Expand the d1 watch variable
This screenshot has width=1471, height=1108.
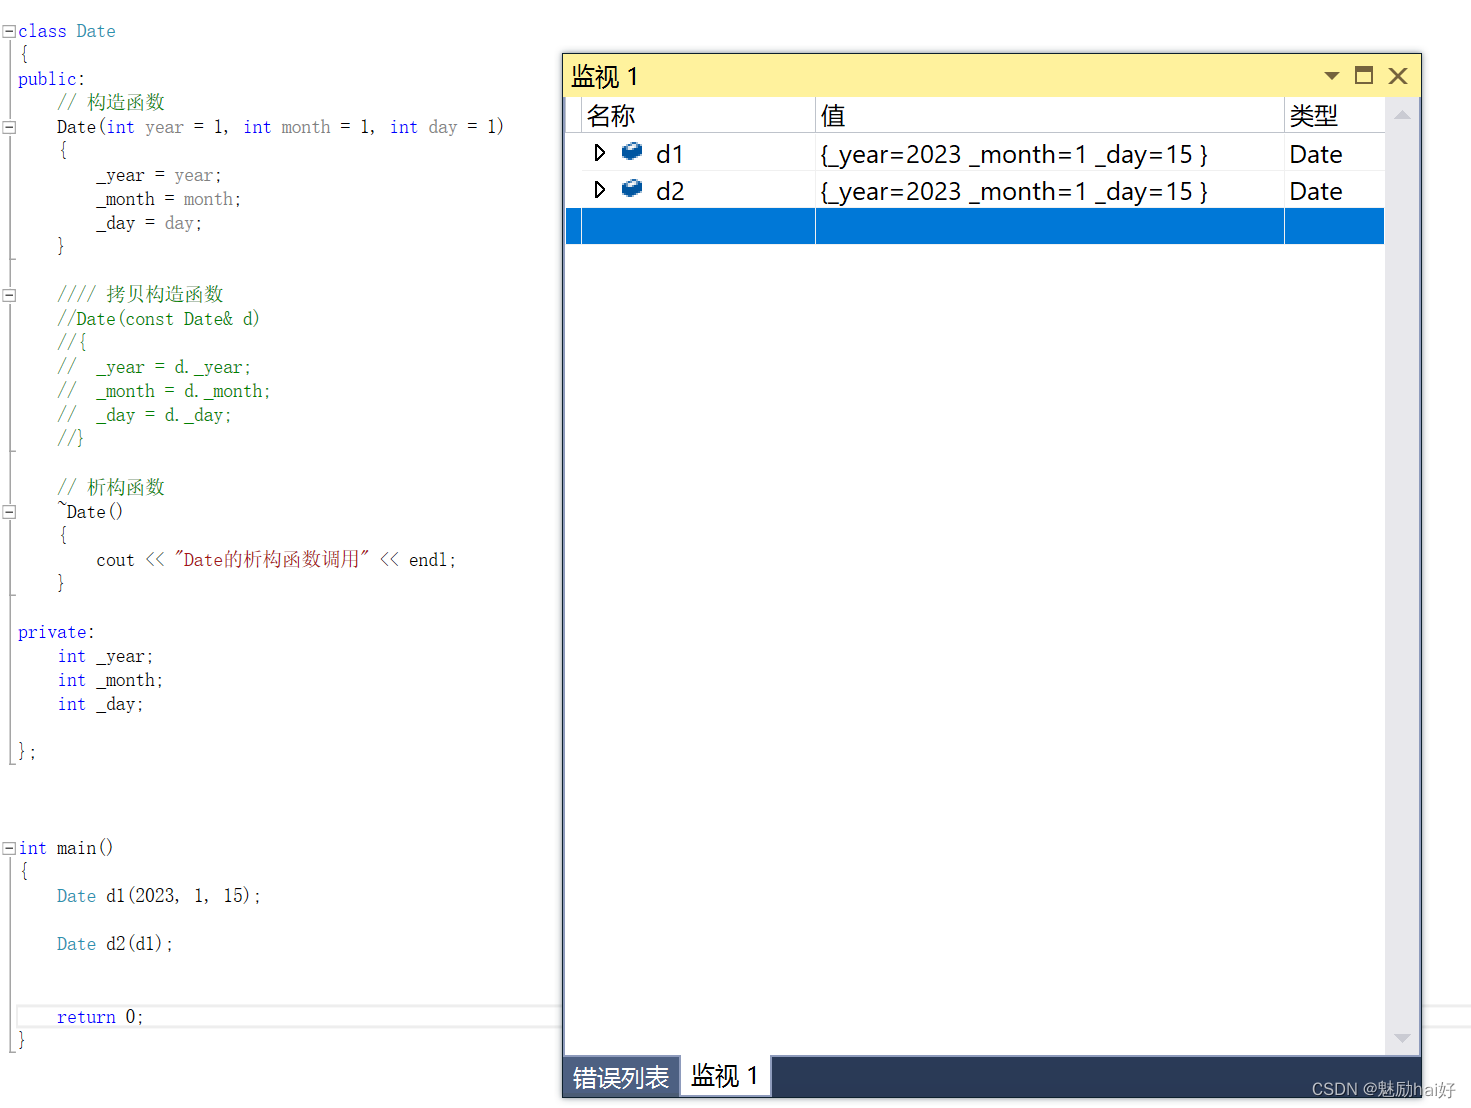599,153
